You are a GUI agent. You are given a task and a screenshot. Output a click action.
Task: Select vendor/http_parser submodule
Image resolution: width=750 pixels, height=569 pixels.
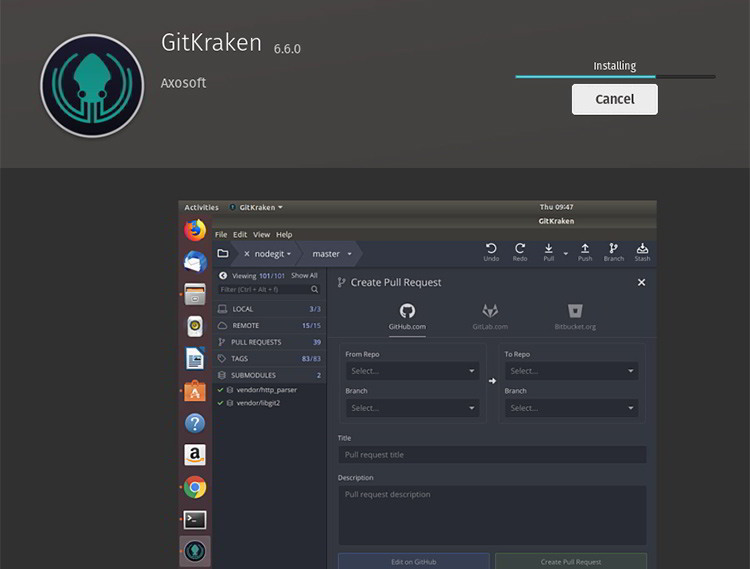266,390
